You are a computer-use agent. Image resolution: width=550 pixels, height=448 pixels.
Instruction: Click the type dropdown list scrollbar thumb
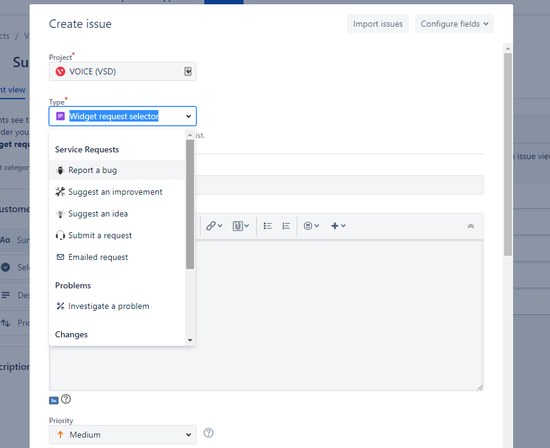coord(190,205)
